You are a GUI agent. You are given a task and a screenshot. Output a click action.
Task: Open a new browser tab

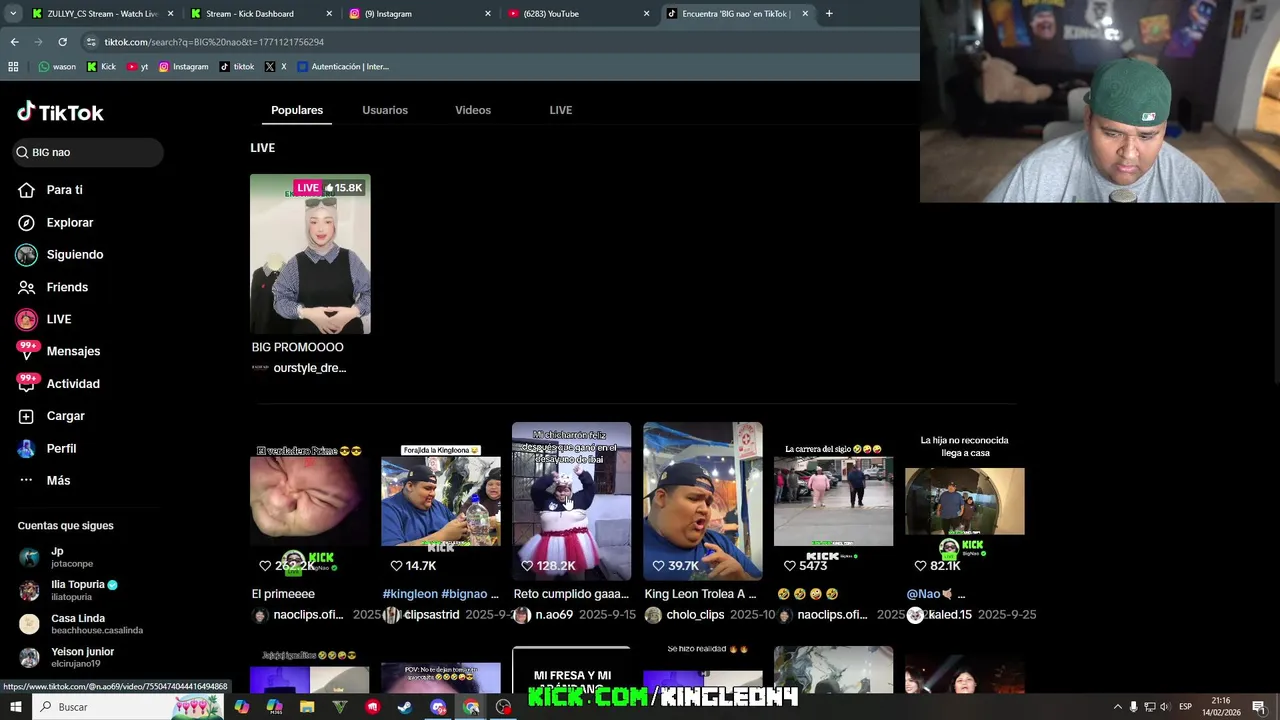pyautogui.click(x=829, y=14)
